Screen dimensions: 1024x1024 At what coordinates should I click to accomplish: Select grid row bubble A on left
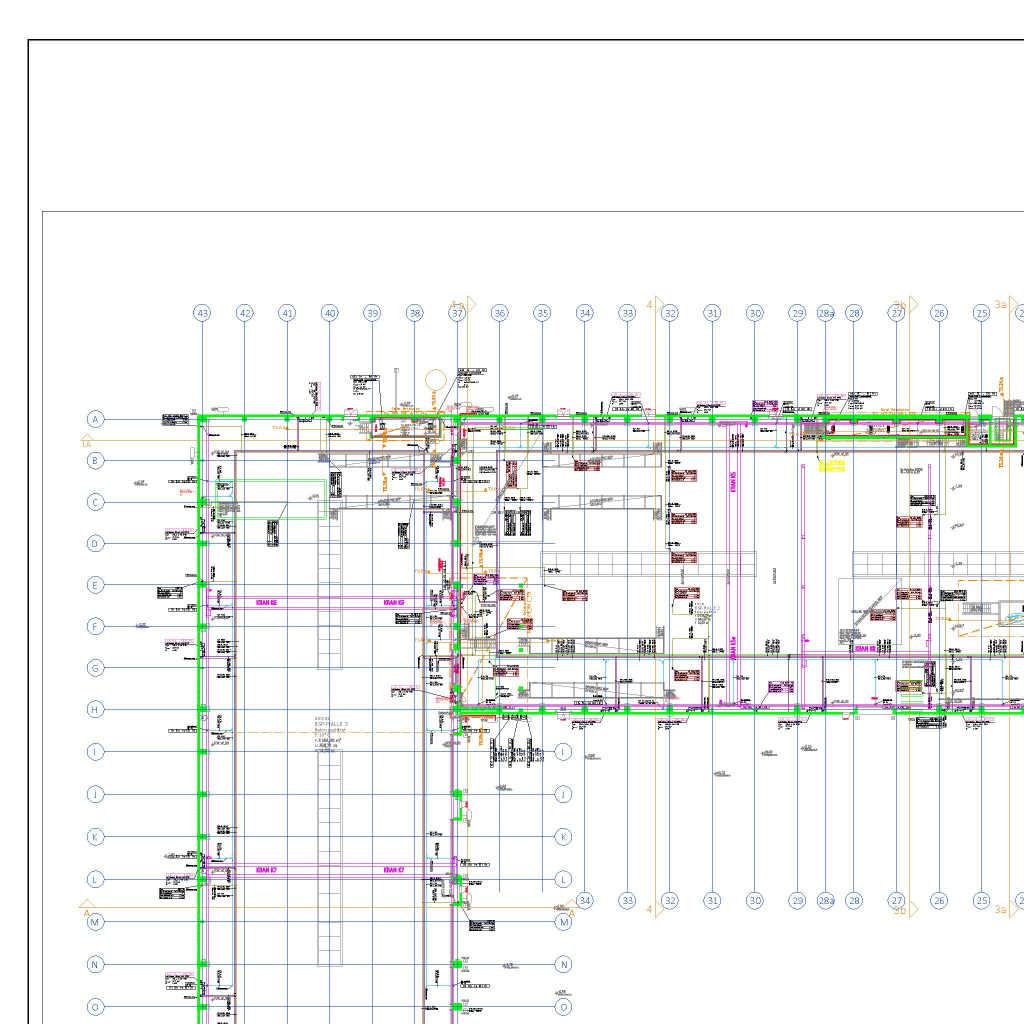95,419
